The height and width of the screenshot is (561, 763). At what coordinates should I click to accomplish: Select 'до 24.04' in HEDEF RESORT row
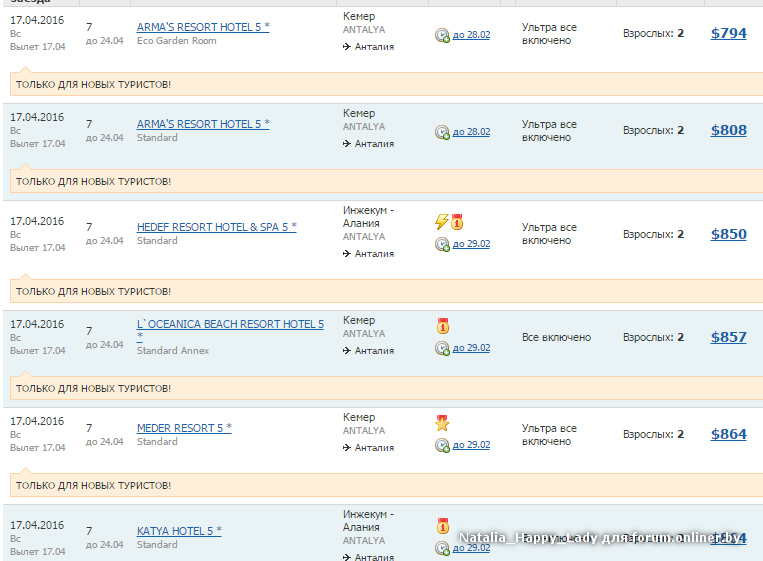coord(105,240)
